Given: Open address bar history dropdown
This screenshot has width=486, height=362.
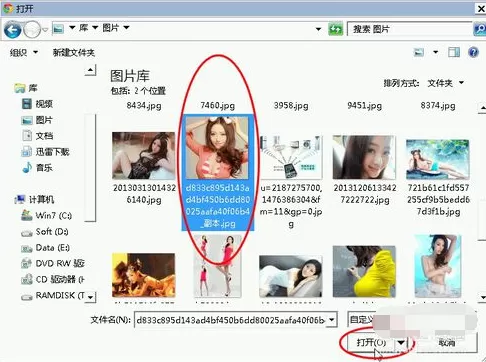Looking at the screenshot, I should click(x=318, y=29).
